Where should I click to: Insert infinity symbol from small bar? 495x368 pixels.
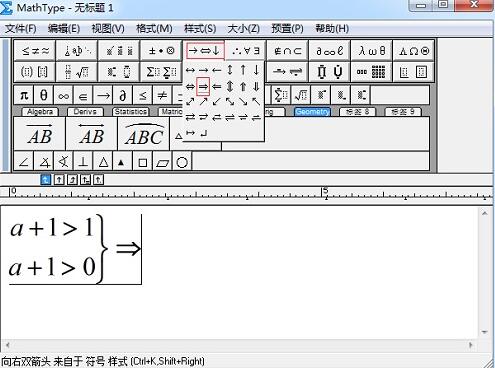tap(63, 96)
